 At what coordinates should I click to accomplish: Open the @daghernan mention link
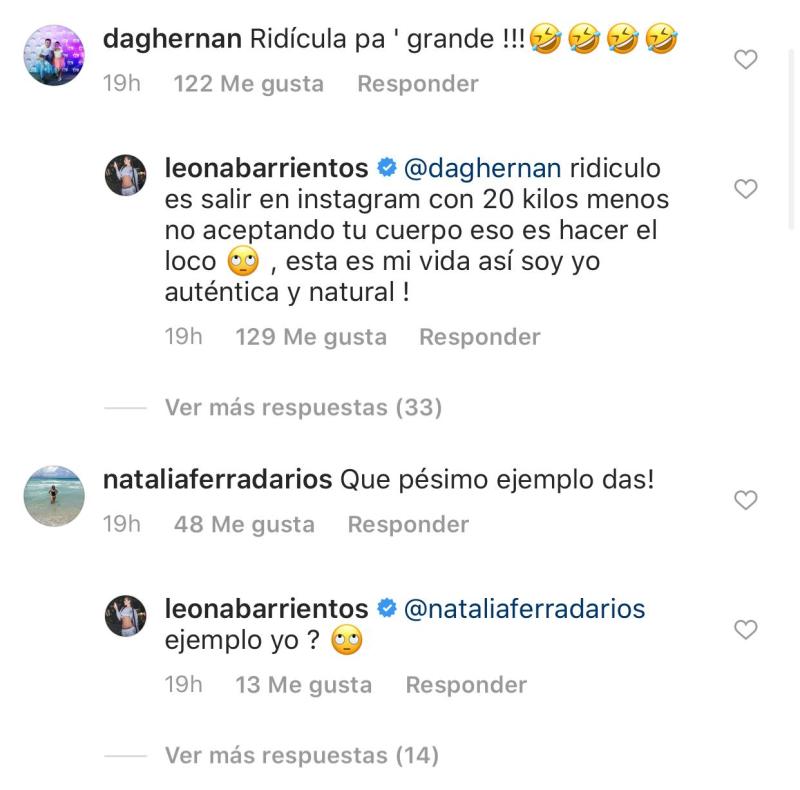(482, 168)
